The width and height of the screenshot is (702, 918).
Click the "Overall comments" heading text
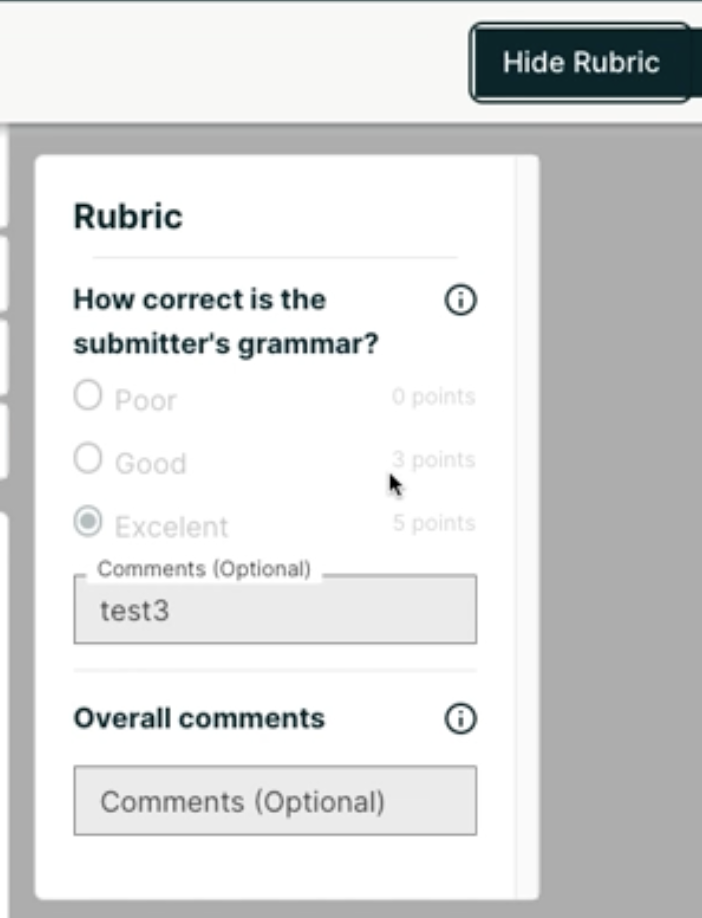[x=199, y=718]
